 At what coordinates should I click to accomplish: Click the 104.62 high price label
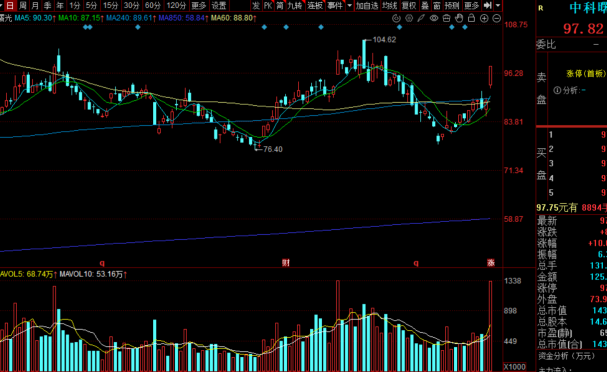pyautogui.click(x=384, y=40)
